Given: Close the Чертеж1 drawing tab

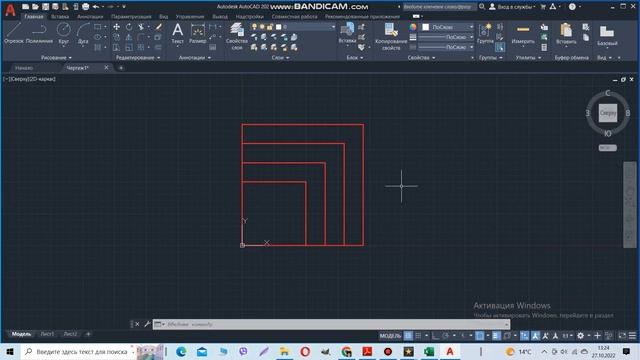Looking at the screenshot, I should [107, 67].
